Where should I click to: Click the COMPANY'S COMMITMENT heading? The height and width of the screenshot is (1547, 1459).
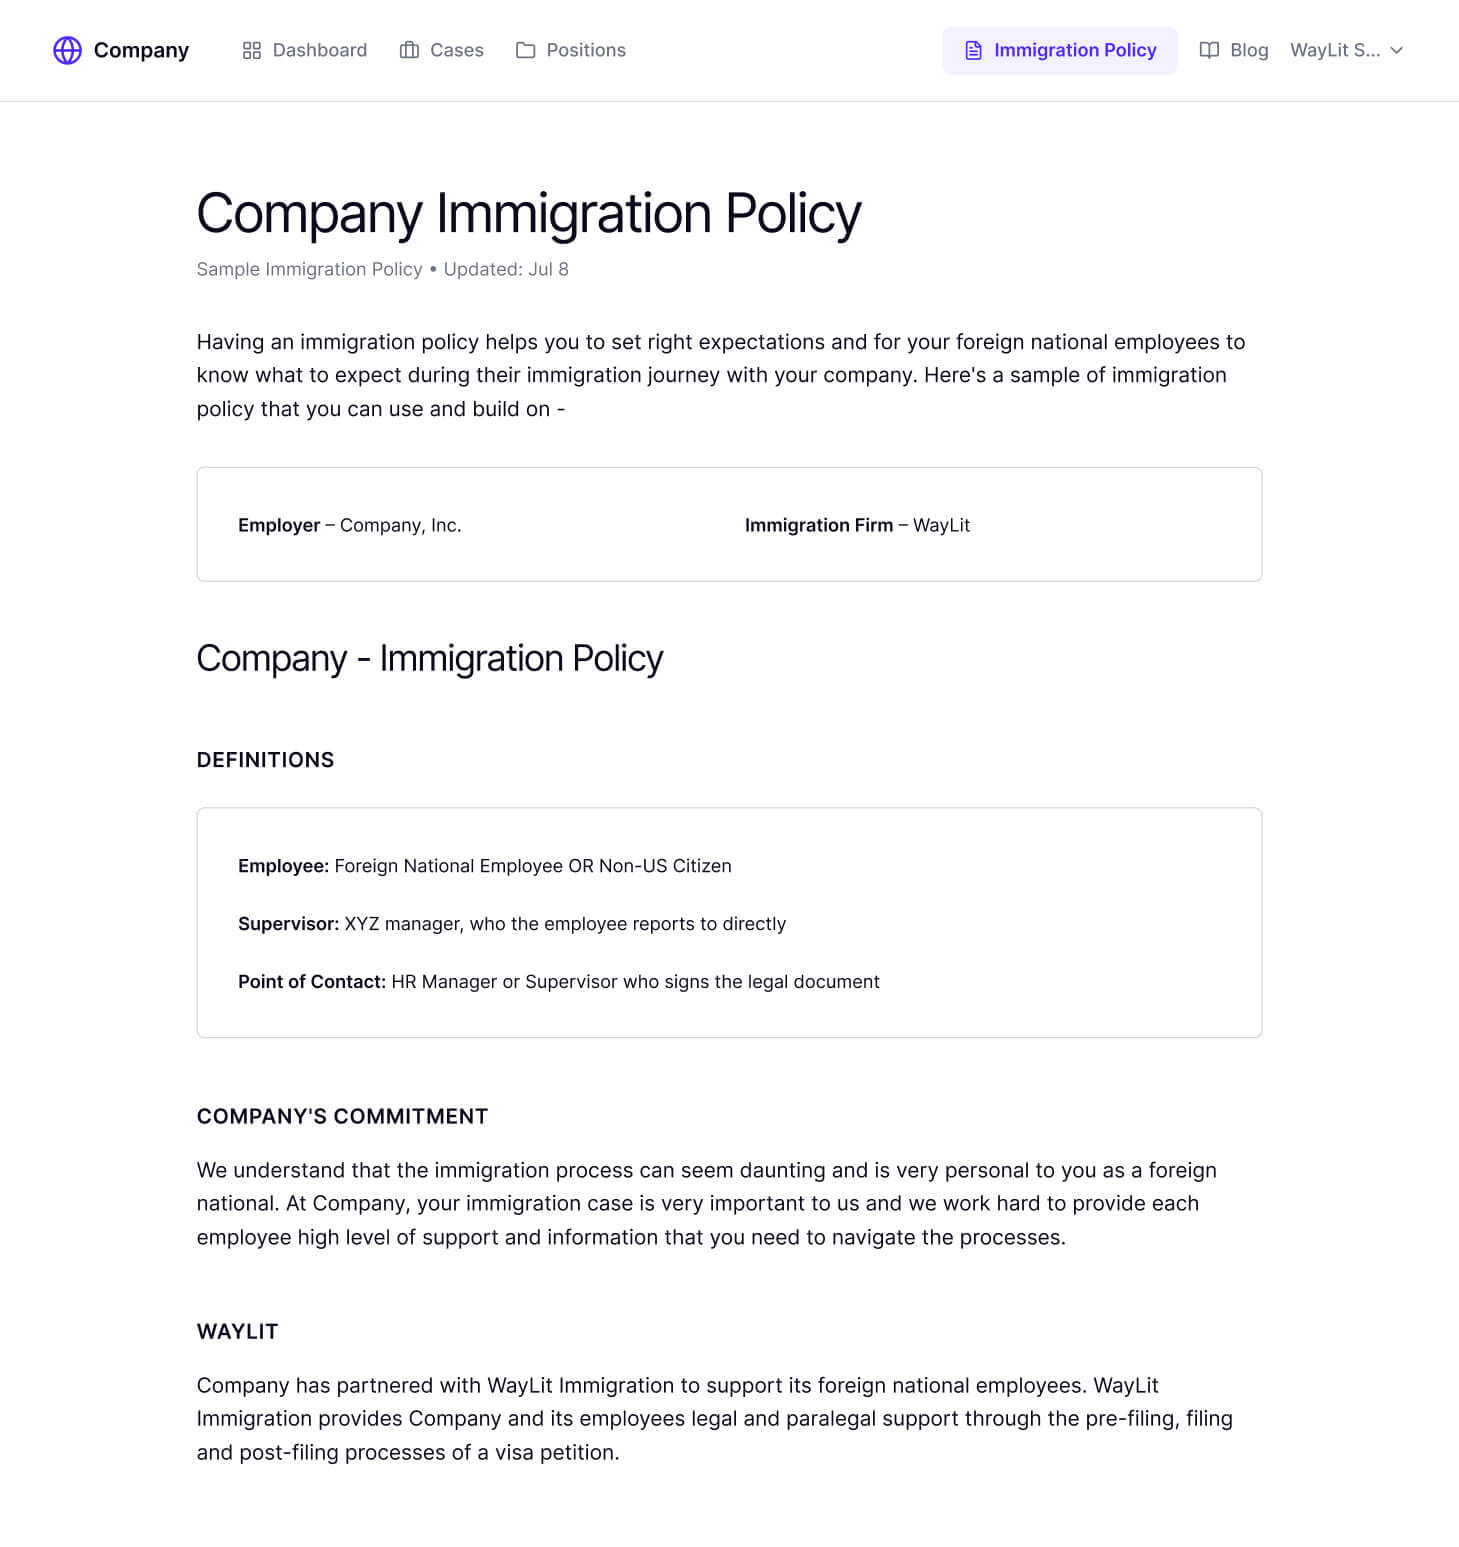[342, 1116]
